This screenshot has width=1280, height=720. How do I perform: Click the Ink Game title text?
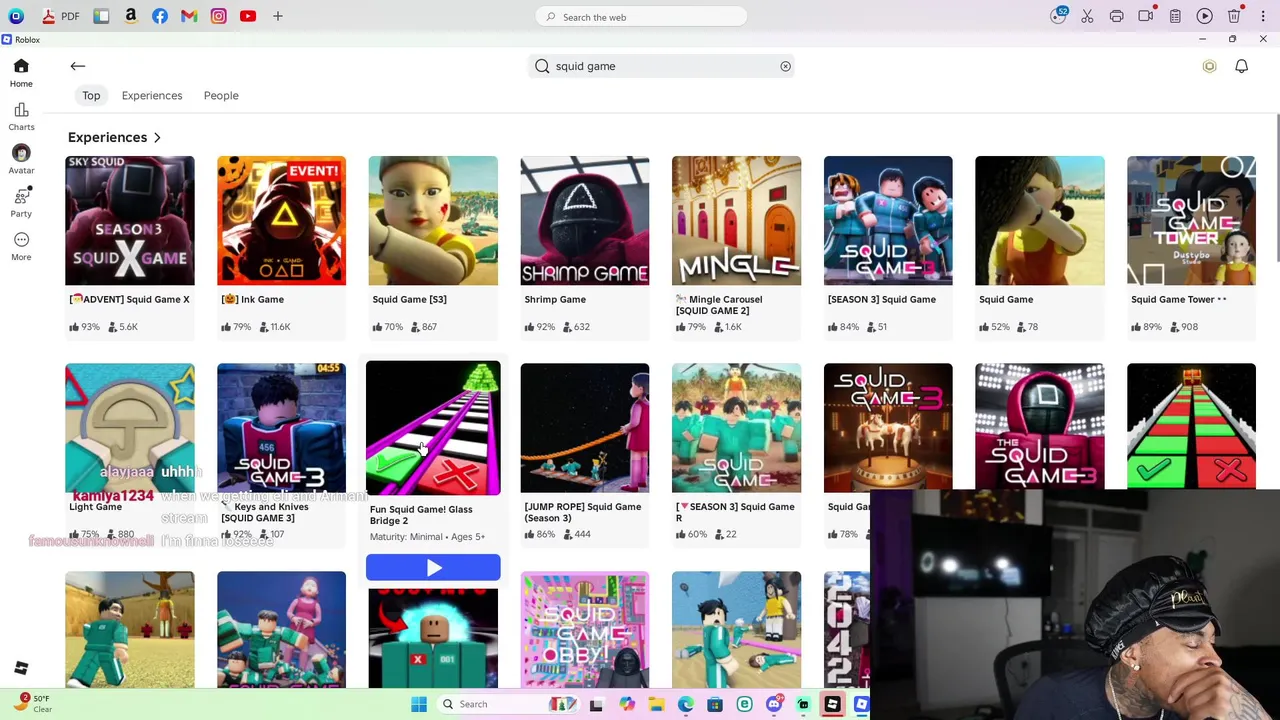point(253,299)
